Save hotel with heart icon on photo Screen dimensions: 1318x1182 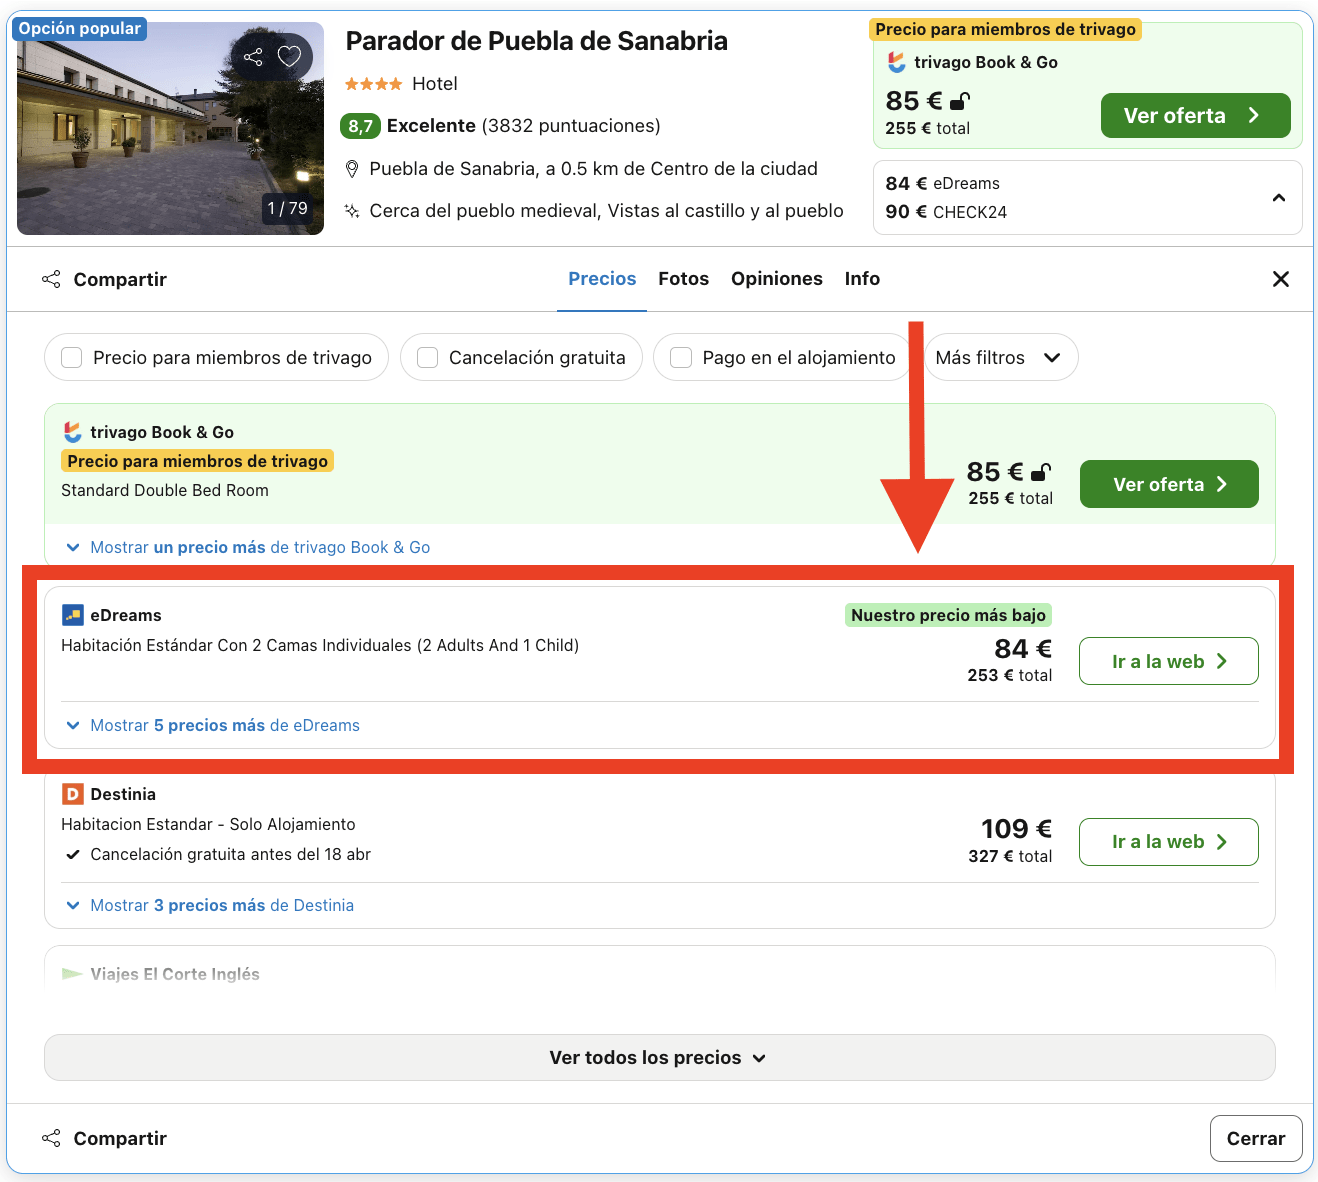pos(289,57)
